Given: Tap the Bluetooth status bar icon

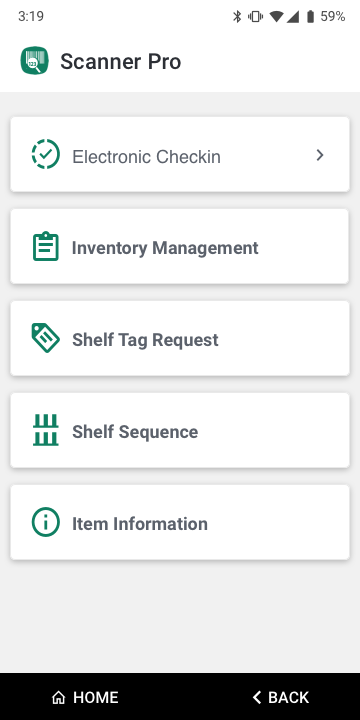Looking at the screenshot, I should [x=237, y=17].
